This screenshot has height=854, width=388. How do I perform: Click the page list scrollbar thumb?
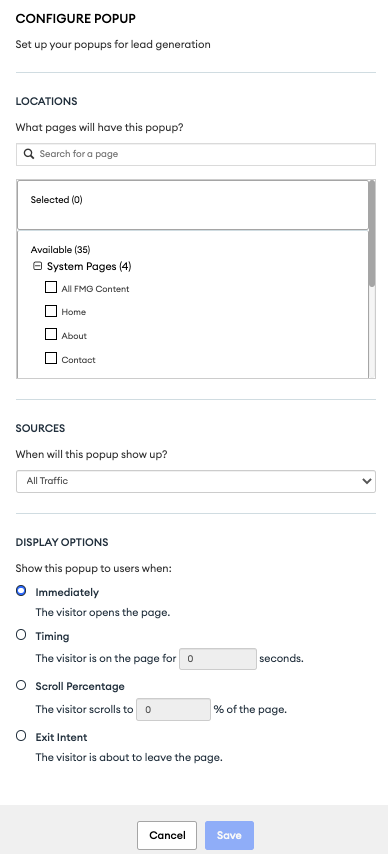[372, 233]
